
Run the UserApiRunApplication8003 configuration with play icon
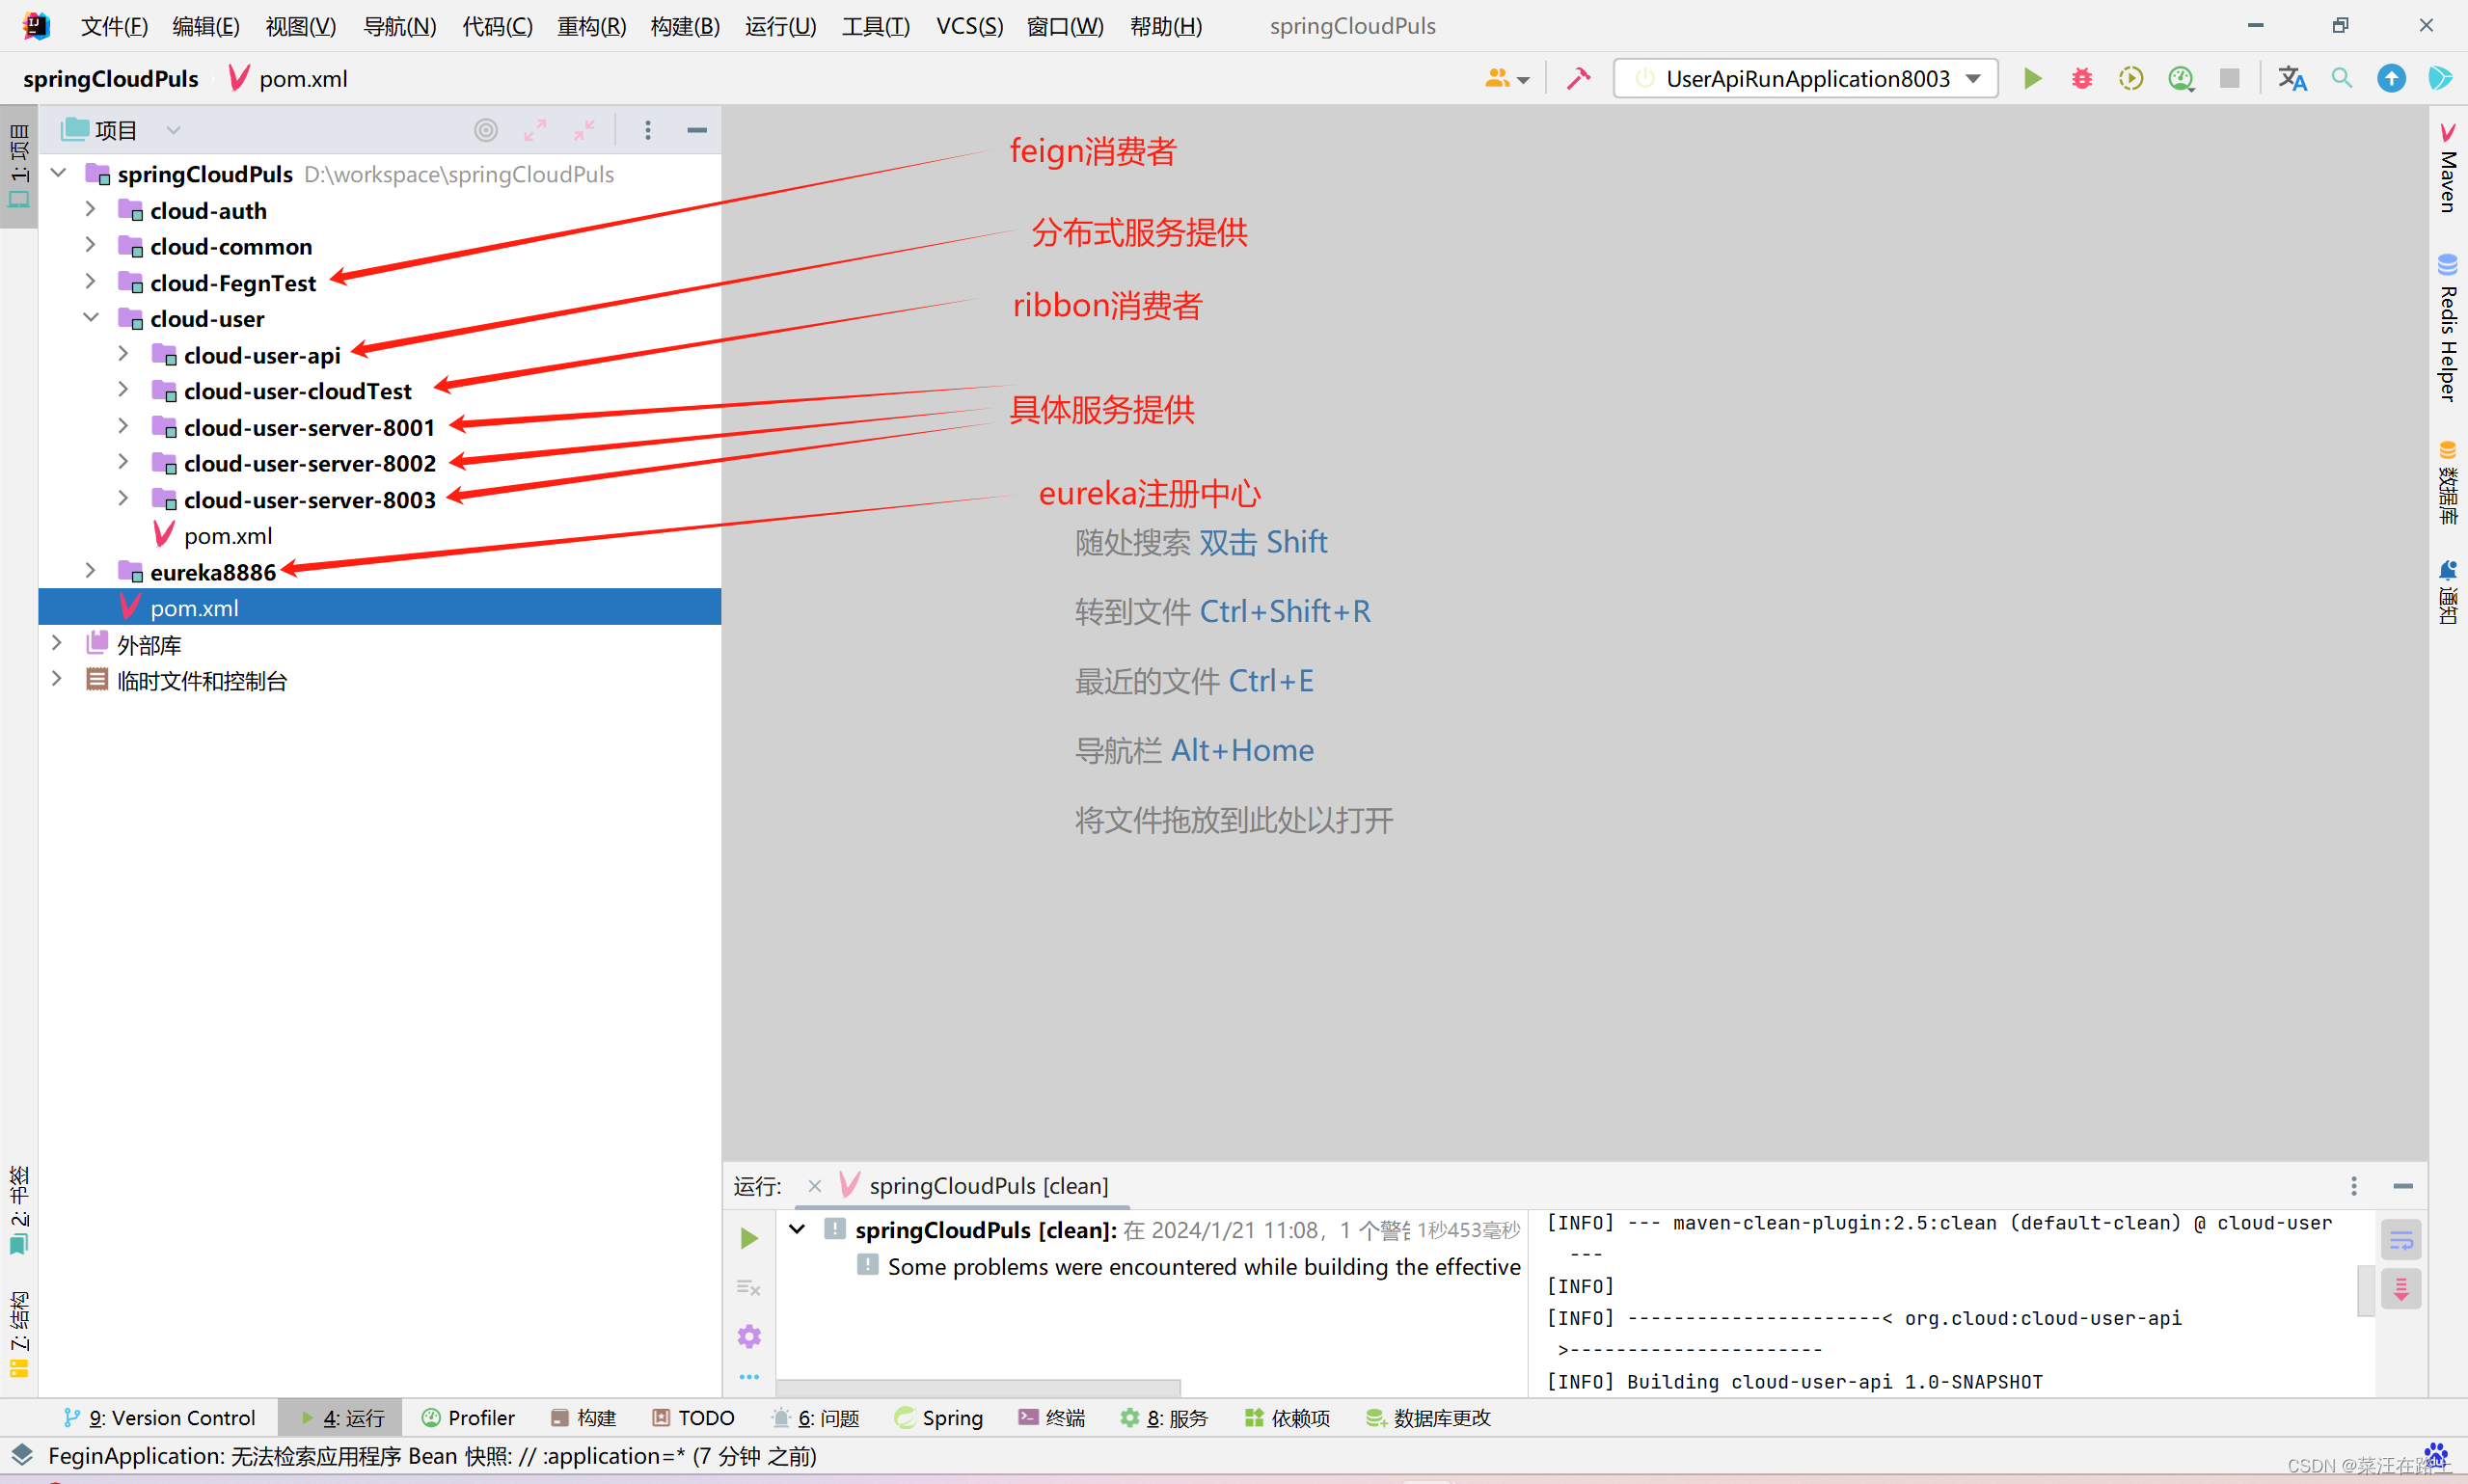[2033, 78]
